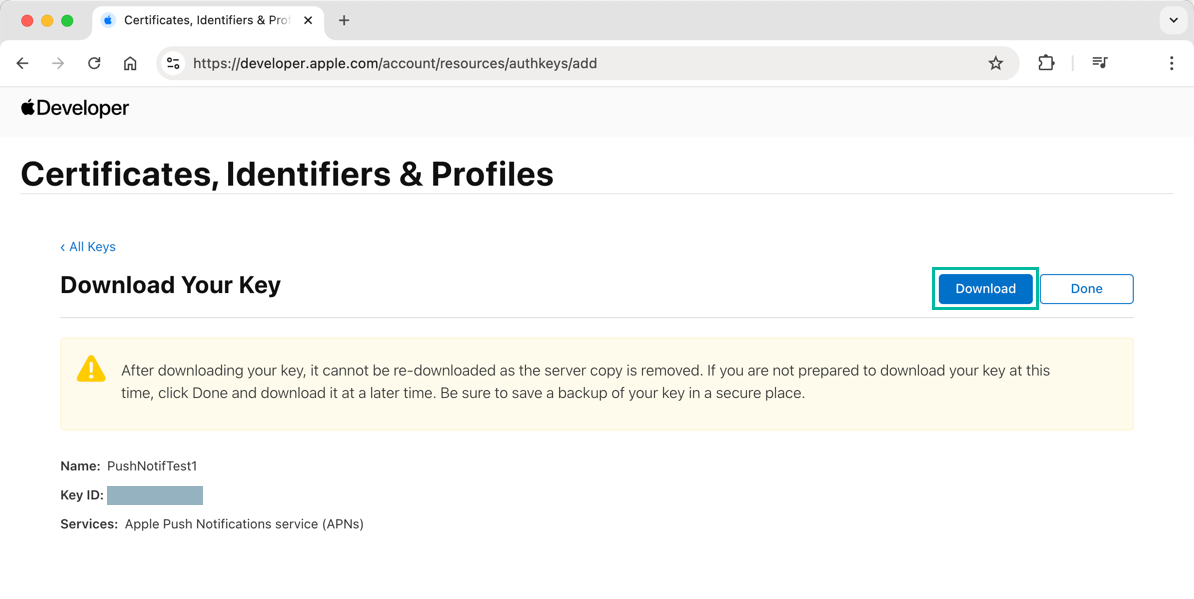The height and width of the screenshot is (599, 1194).
Task: Click the browser forward arrow
Action: (58, 63)
